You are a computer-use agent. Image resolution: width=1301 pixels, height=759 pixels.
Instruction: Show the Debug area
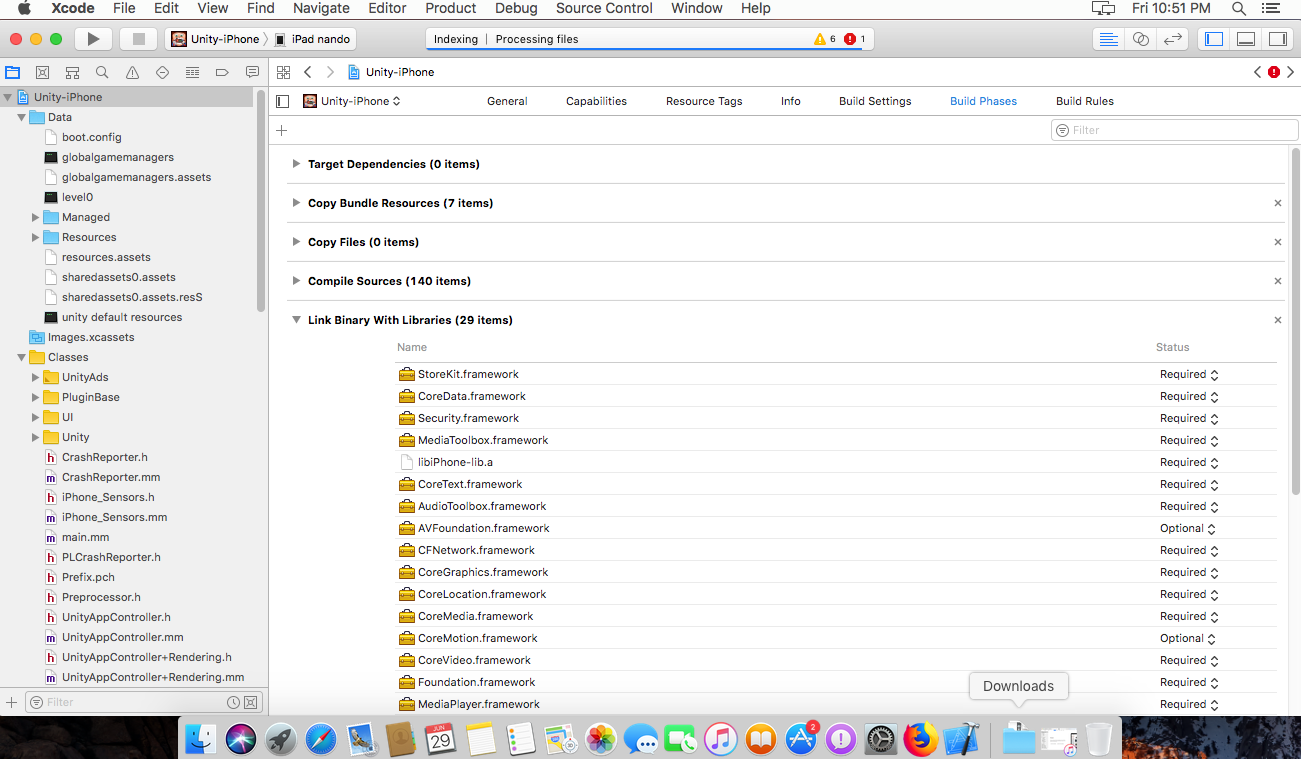point(1245,38)
